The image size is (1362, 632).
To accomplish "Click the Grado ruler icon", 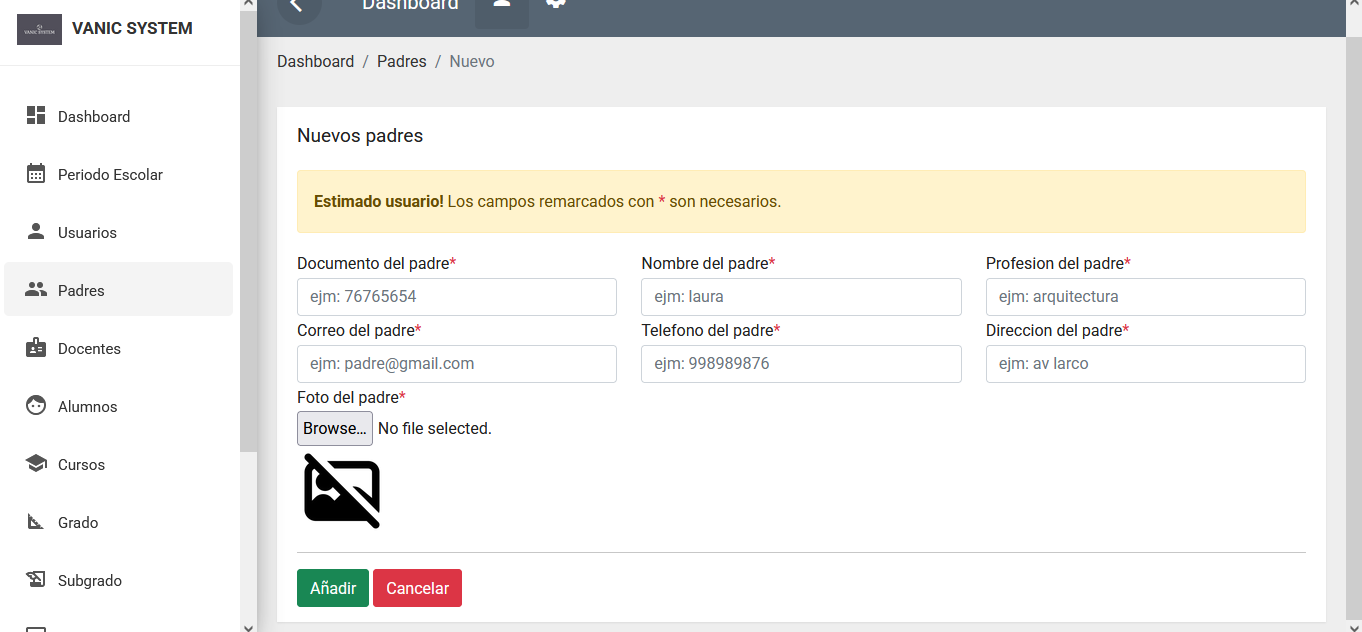I will pos(36,522).
